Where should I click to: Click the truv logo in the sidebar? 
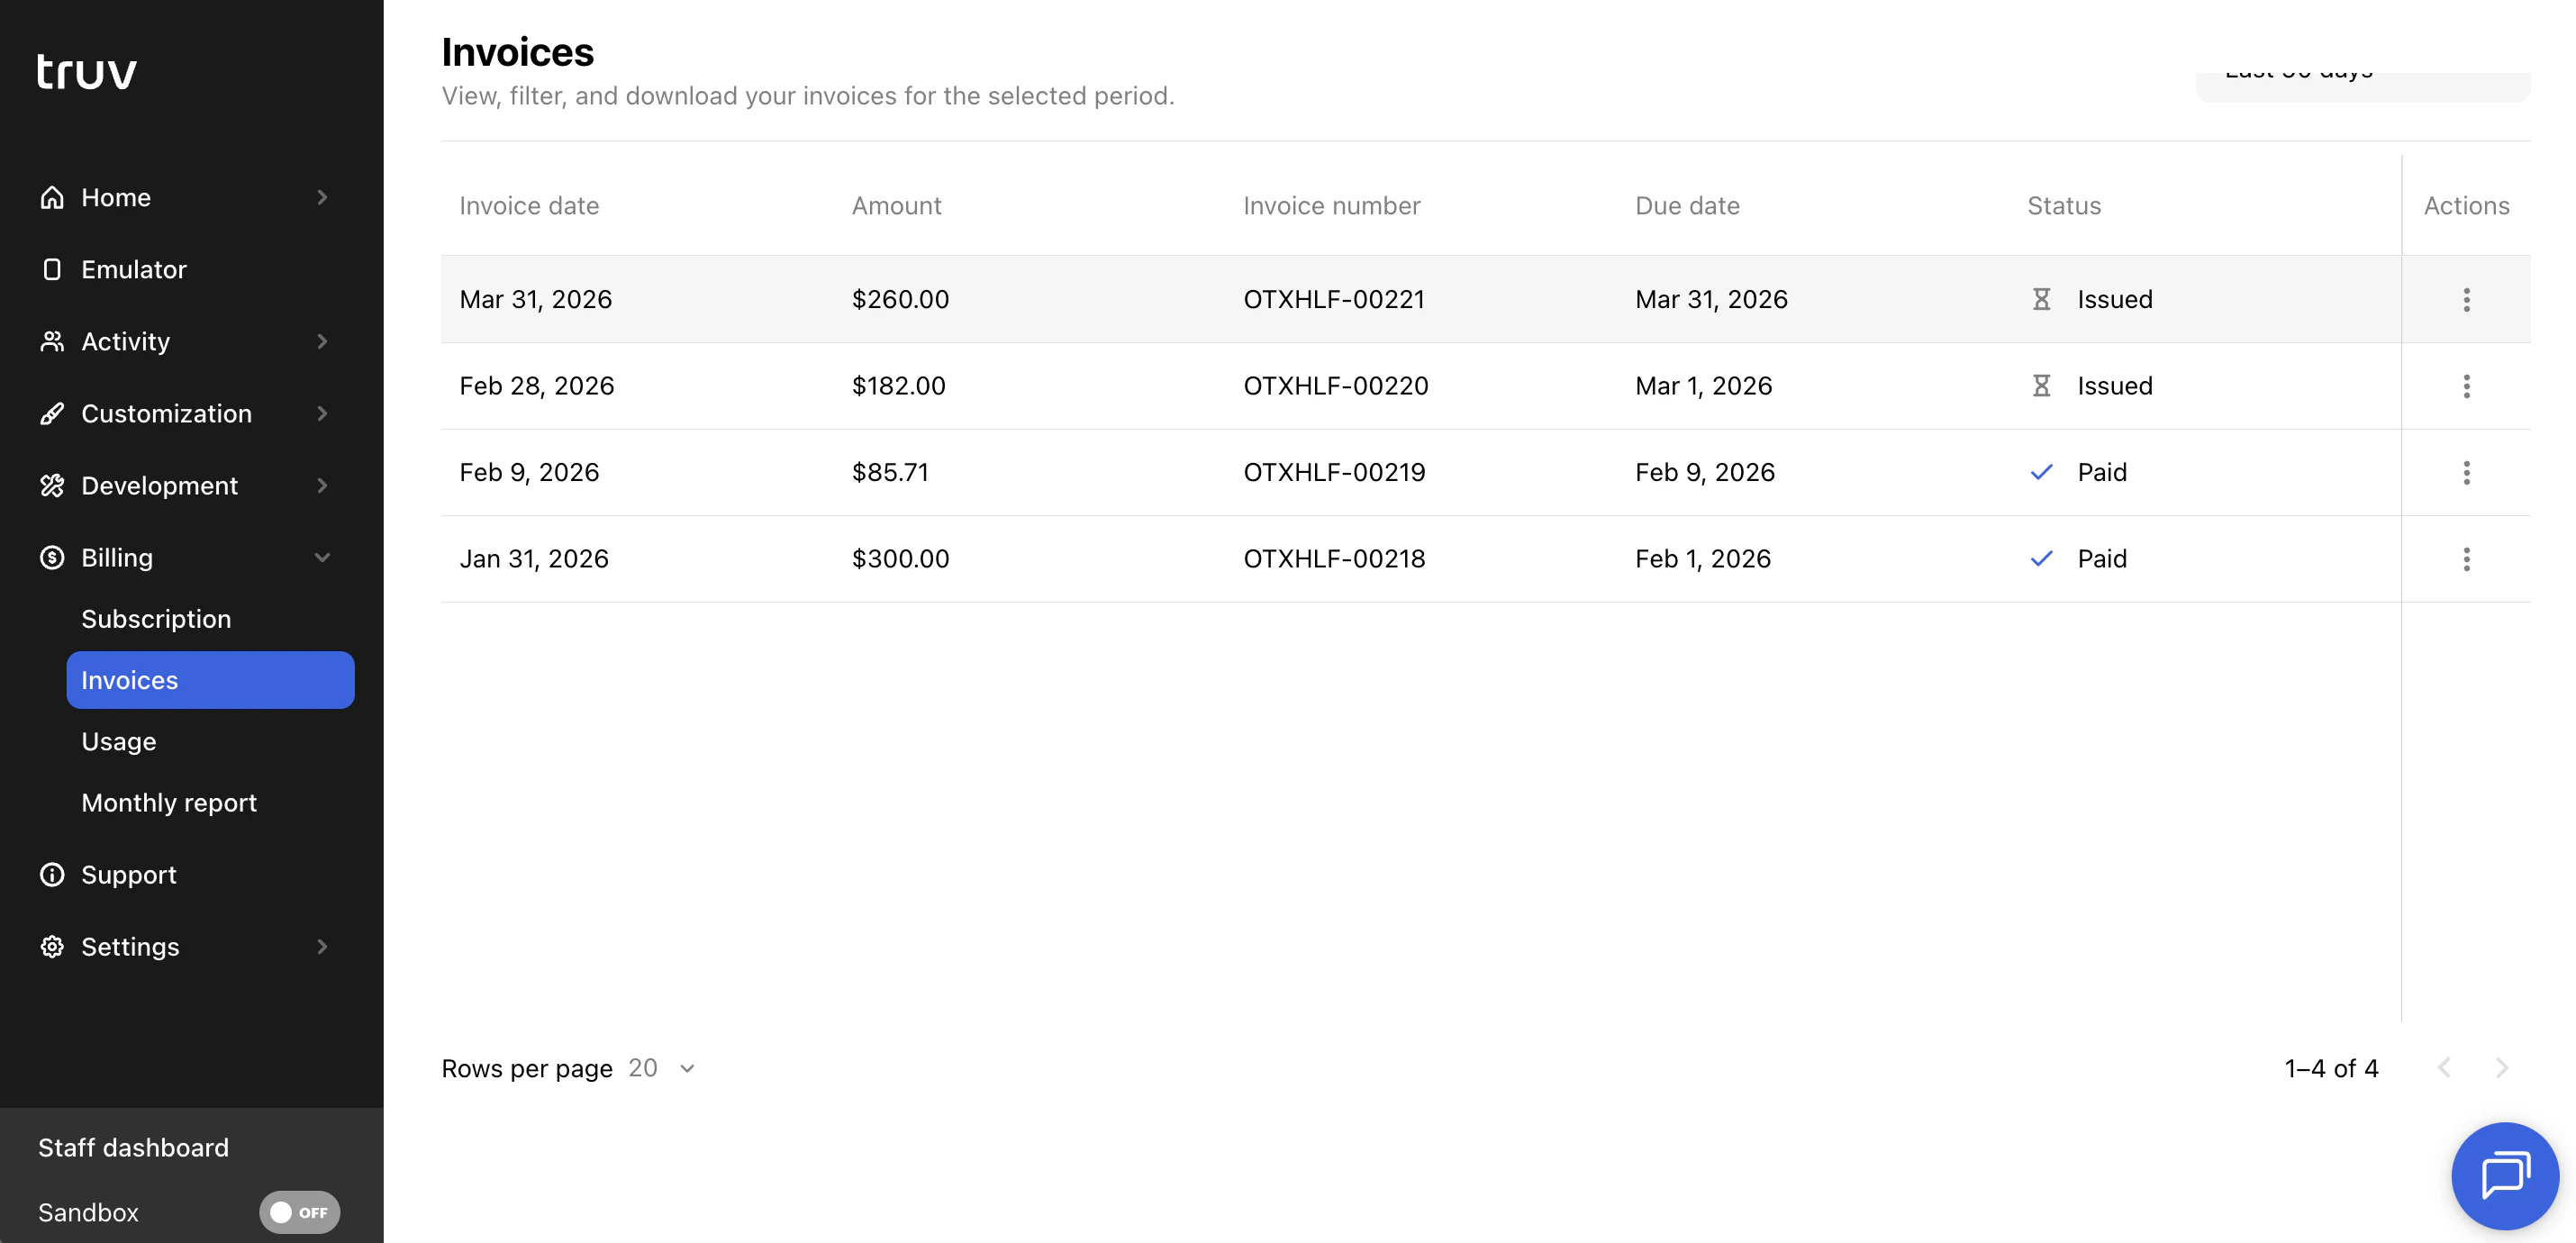click(x=86, y=70)
